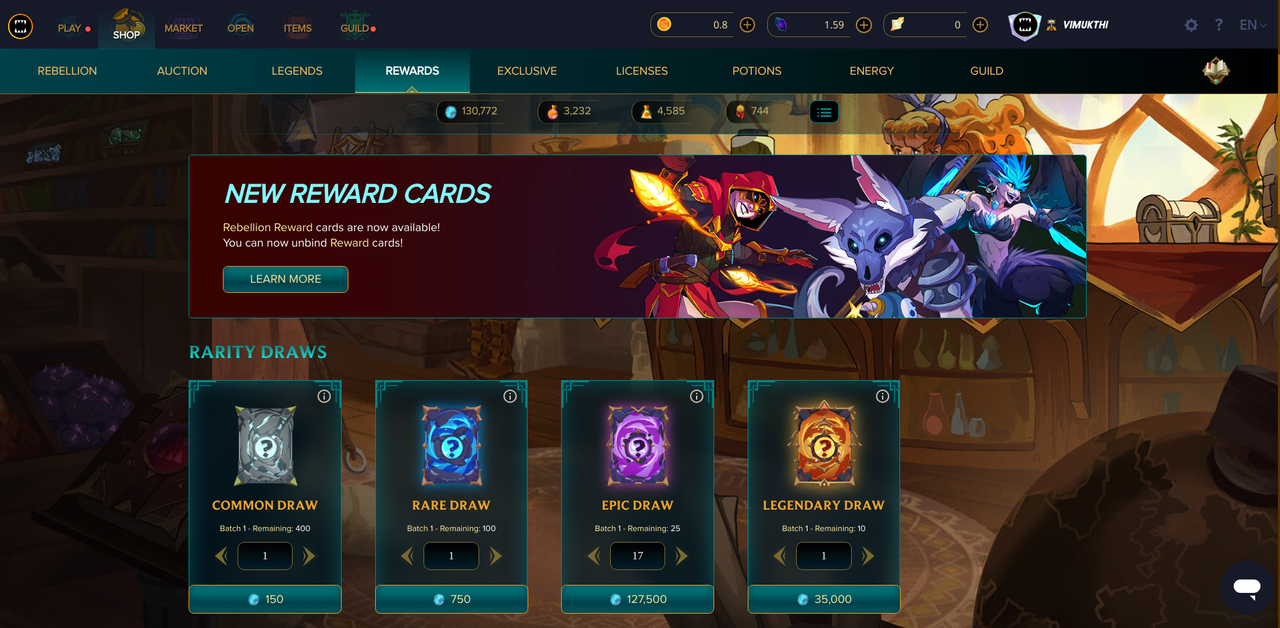Decrease Rare Draw quantity with left arrow

(x=407, y=556)
